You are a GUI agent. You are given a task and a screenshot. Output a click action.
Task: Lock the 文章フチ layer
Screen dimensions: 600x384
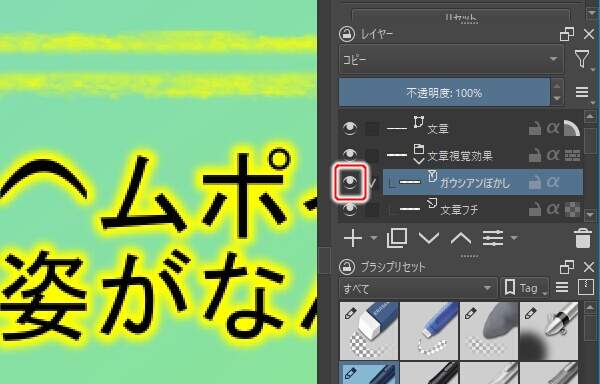(x=535, y=209)
